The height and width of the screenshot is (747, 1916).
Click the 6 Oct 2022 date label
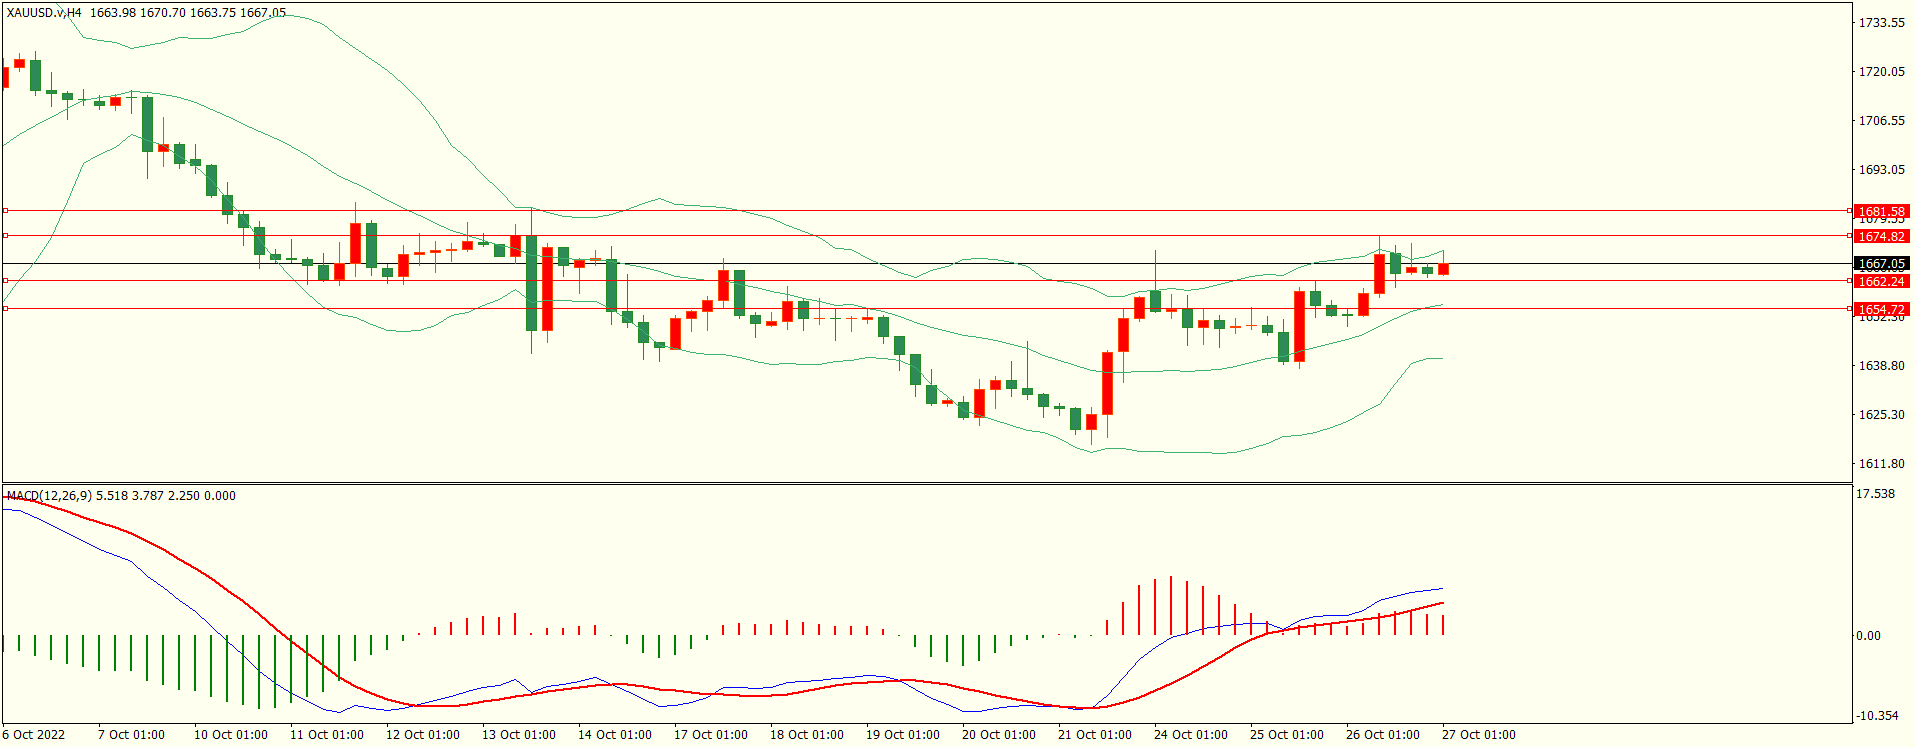pyautogui.click(x=34, y=735)
